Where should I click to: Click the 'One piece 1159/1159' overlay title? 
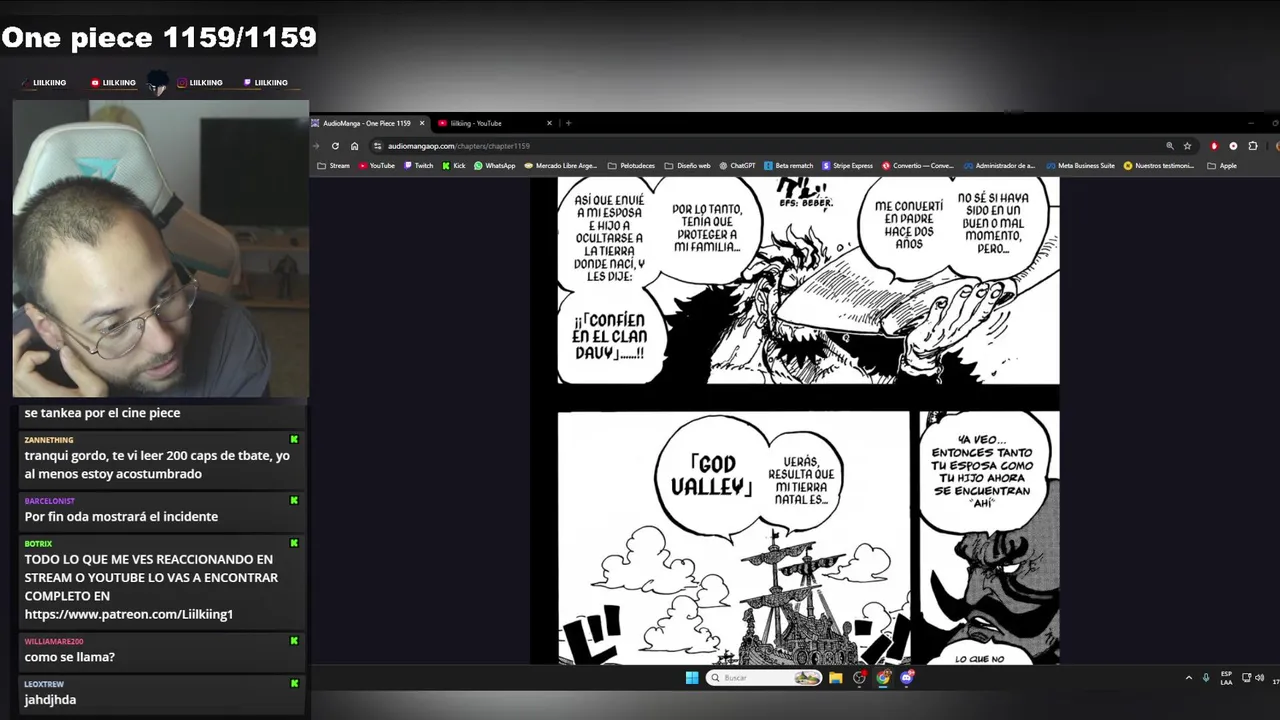click(x=159, y=38)
